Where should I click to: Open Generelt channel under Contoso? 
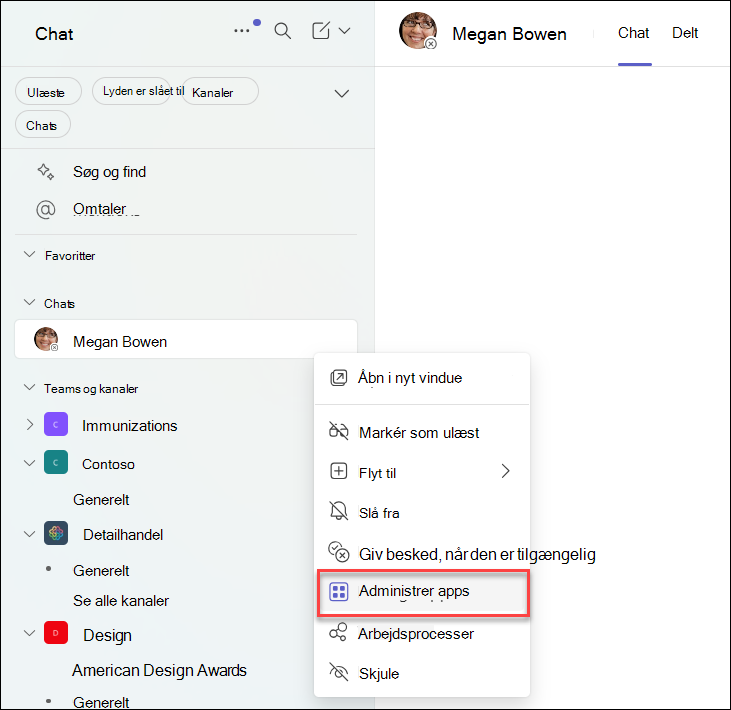pyautogui.click(x=101, y=500)
